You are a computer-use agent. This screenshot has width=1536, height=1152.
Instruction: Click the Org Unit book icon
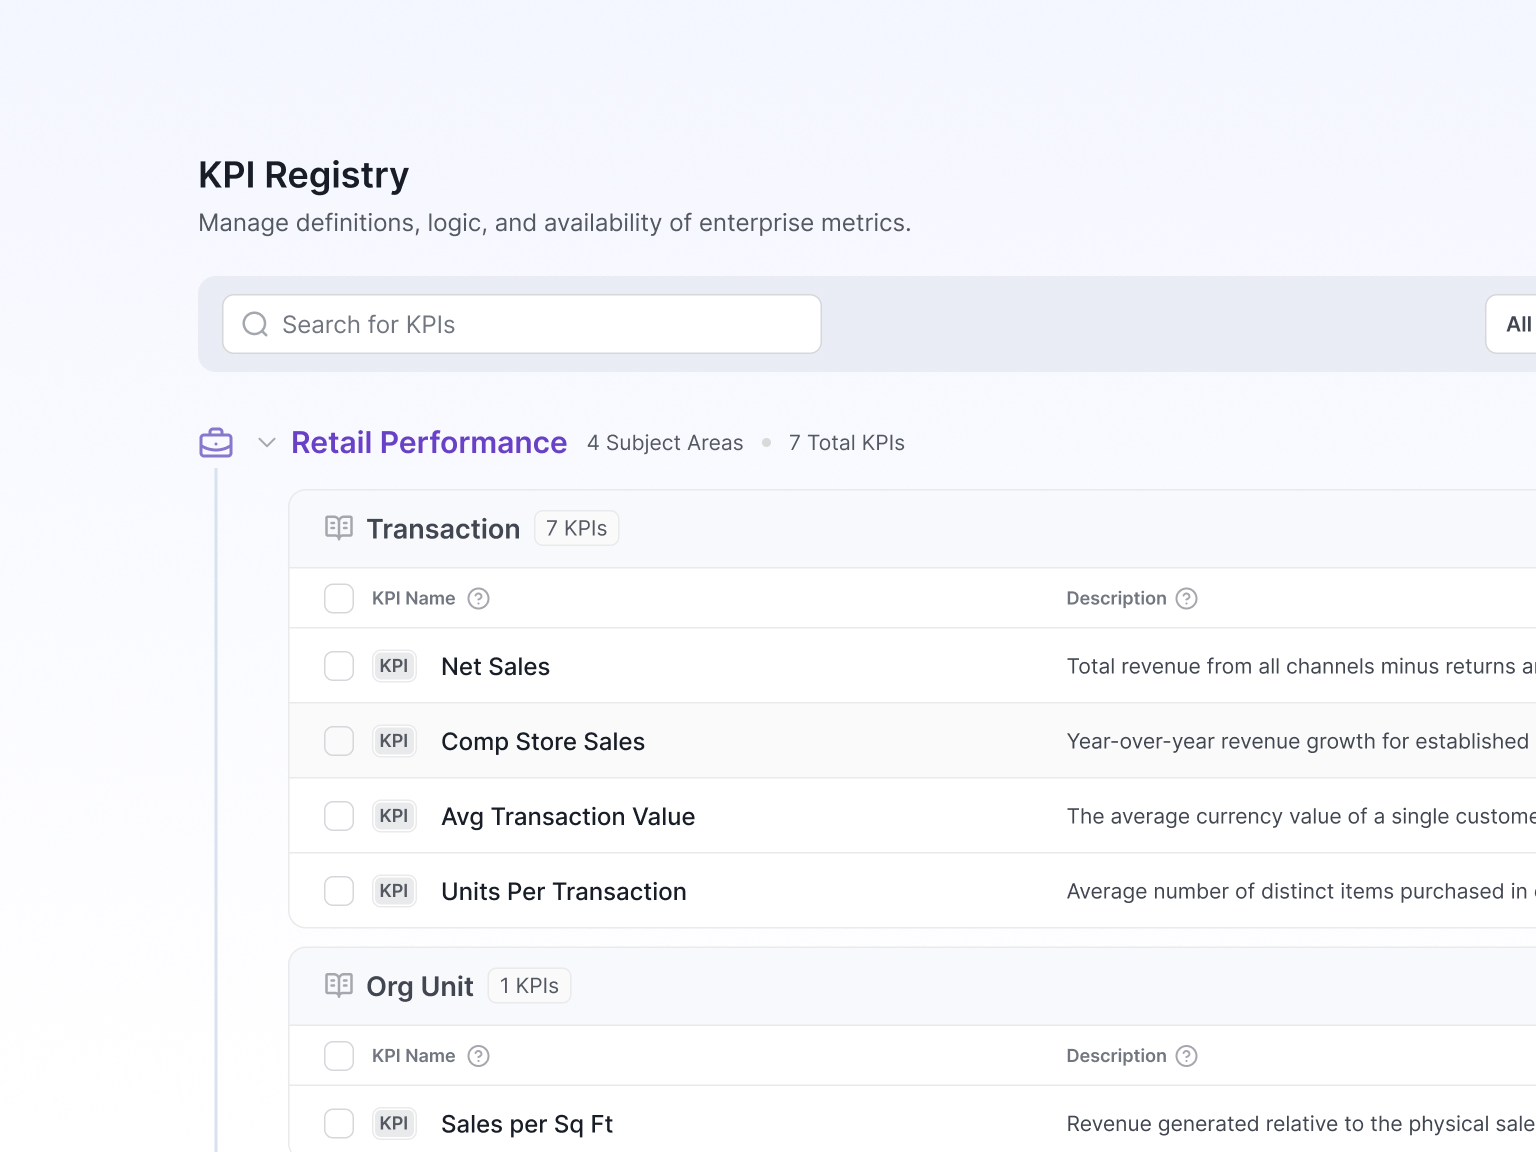(x=339, y=986)
